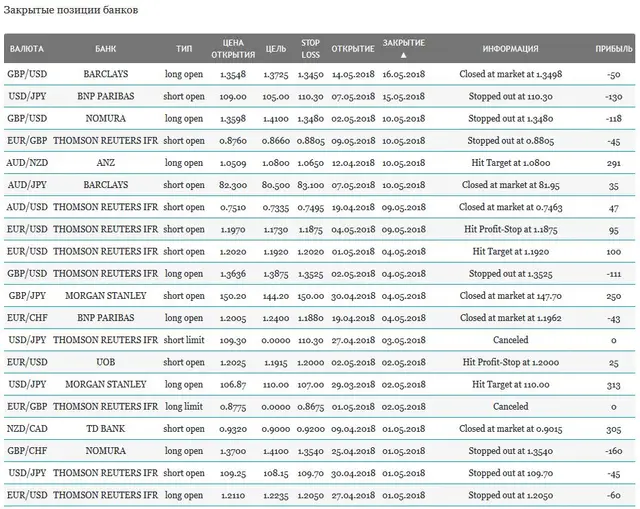Click the ANZ bank name
The image size is (640, 509).
(x=105, y=163)
